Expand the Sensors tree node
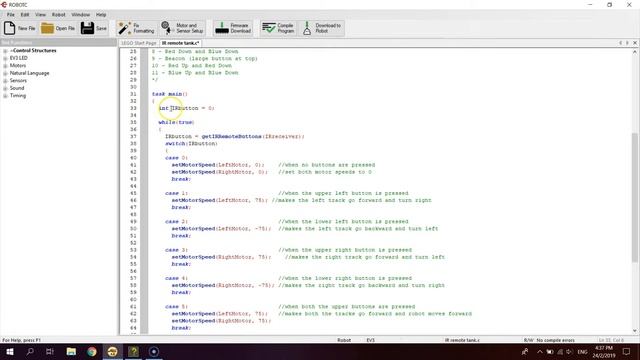The height and width of the screenshot is (360, 640). pyautogui.click(x=5, y=81)
